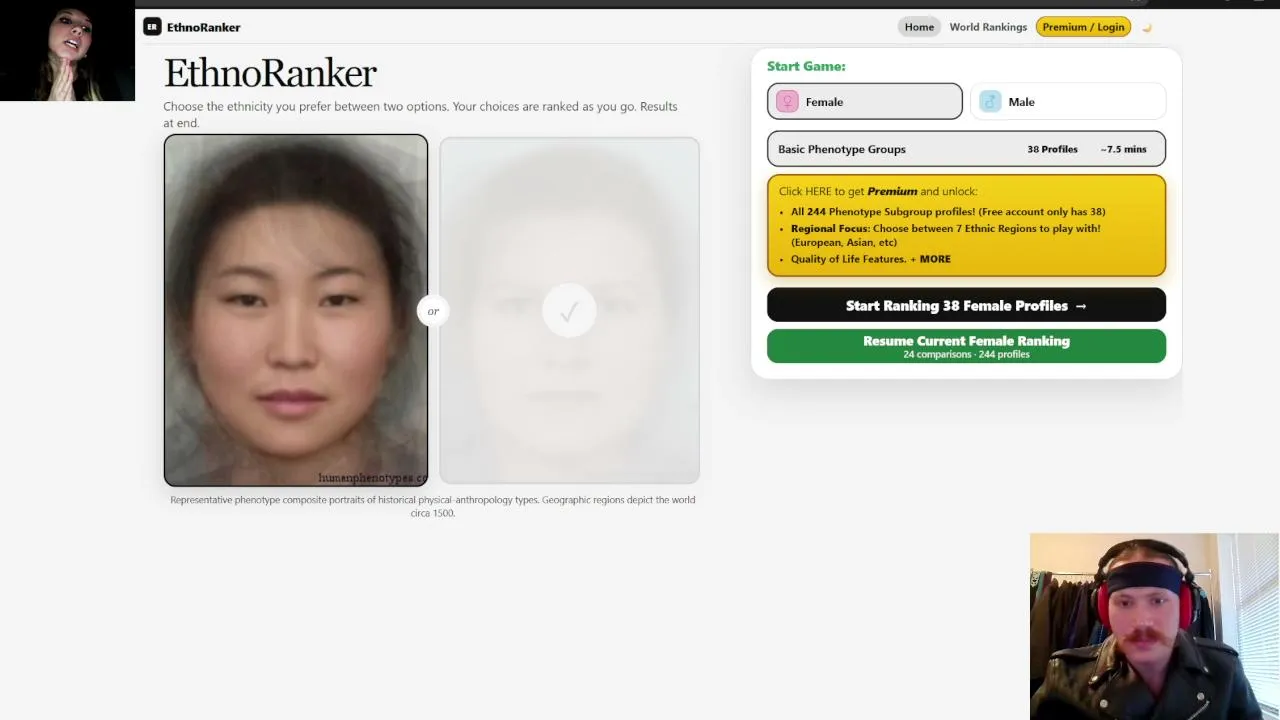This screenshot has height=720, width=1280.
Task: Click the male symbol icon
Action: 990,102
